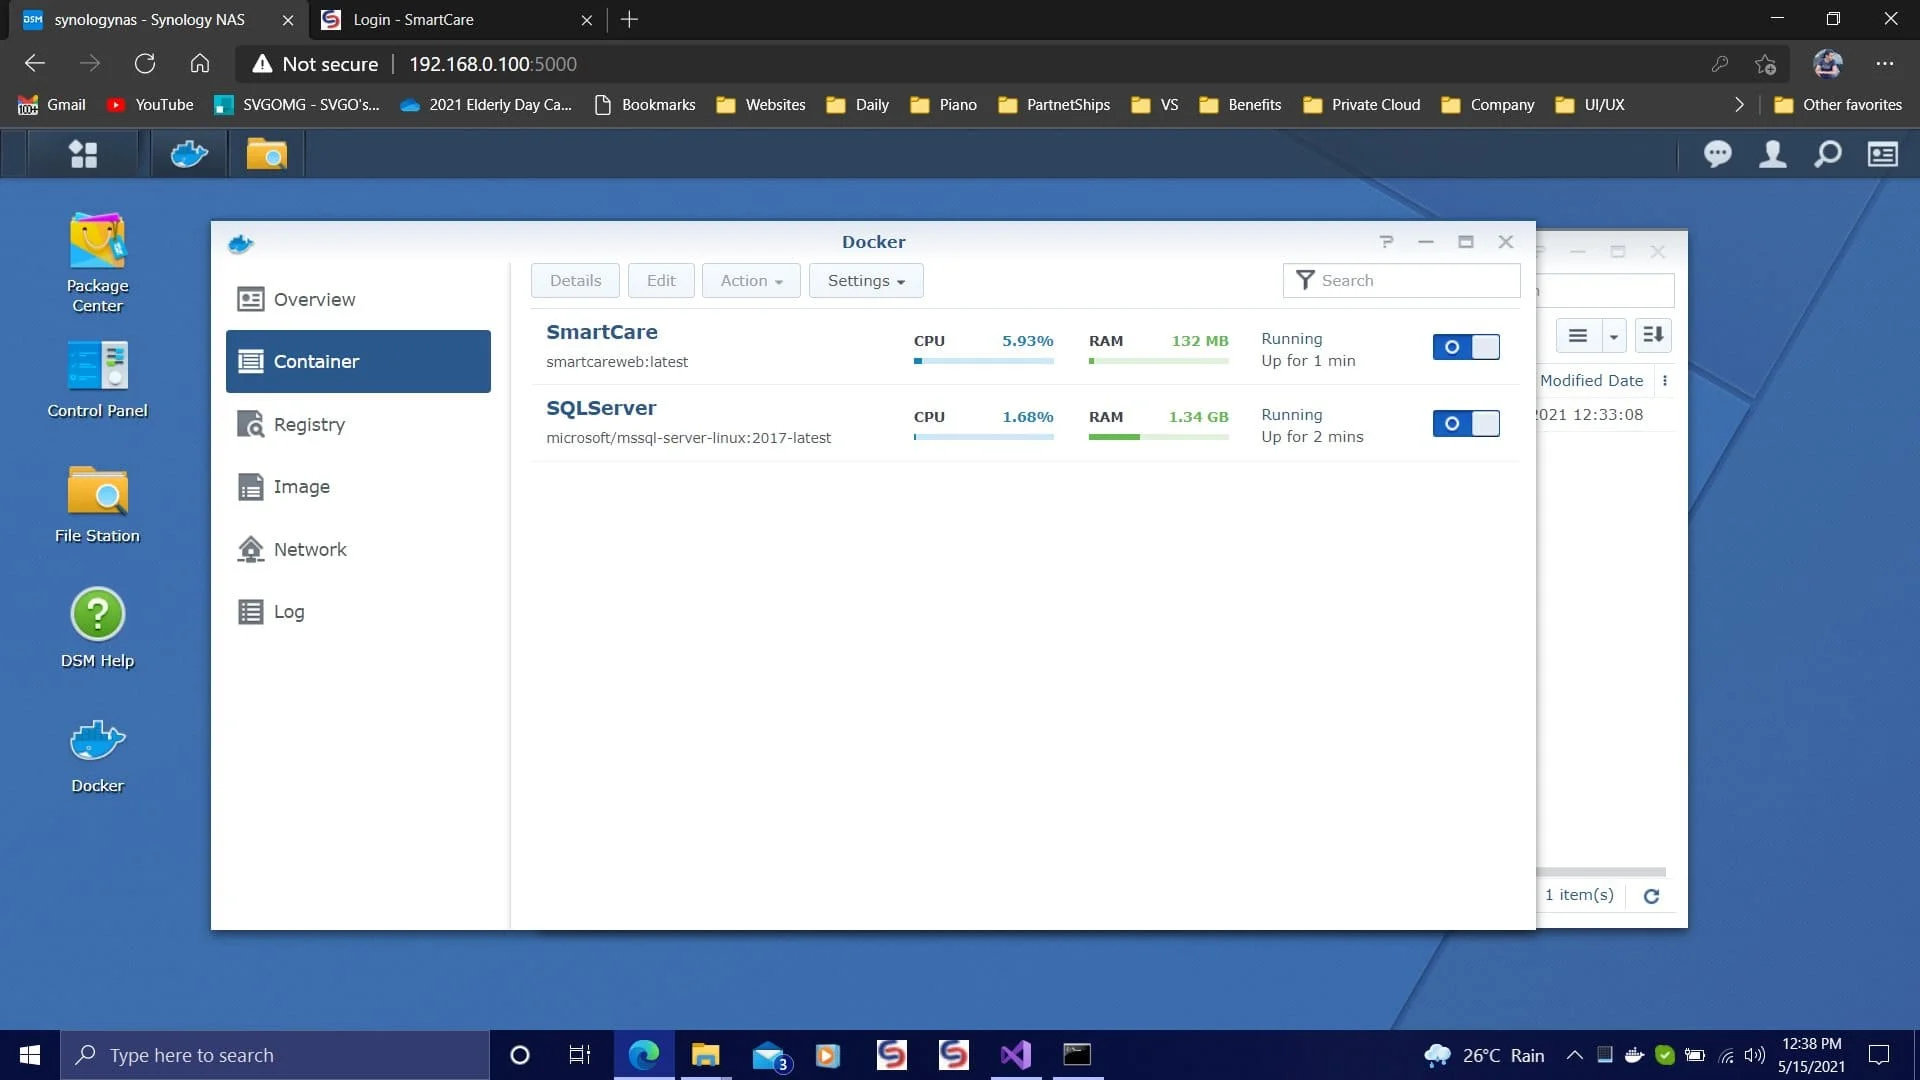This screenshot has width=1920, height=1080.
Task: Open Mail app in Windows taskbar
Action: pyautogui.click(x=770, y=1055)
